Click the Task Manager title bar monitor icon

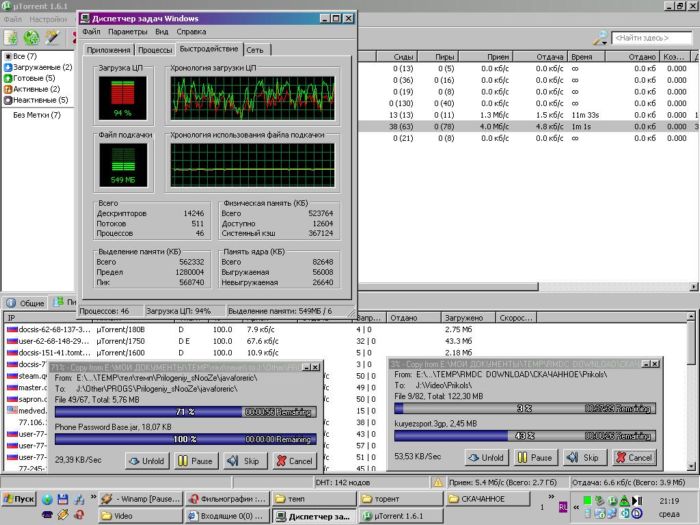coord(85,18)
